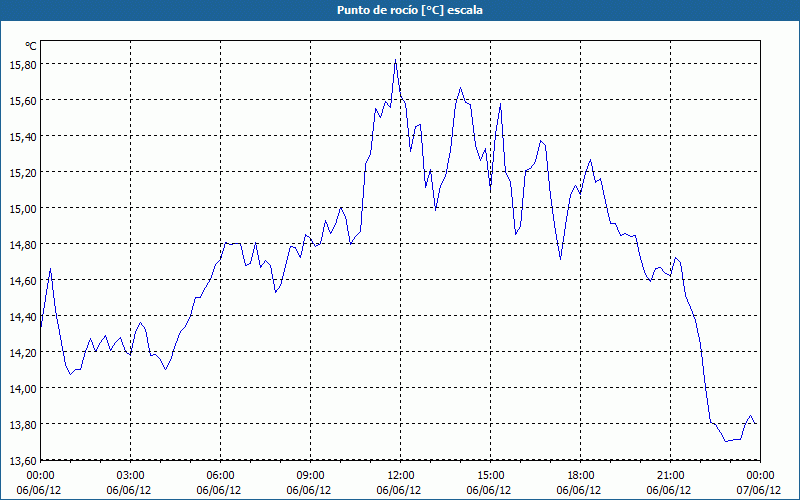
Task: Click the 03:00 time label
Action: point(131,476)
